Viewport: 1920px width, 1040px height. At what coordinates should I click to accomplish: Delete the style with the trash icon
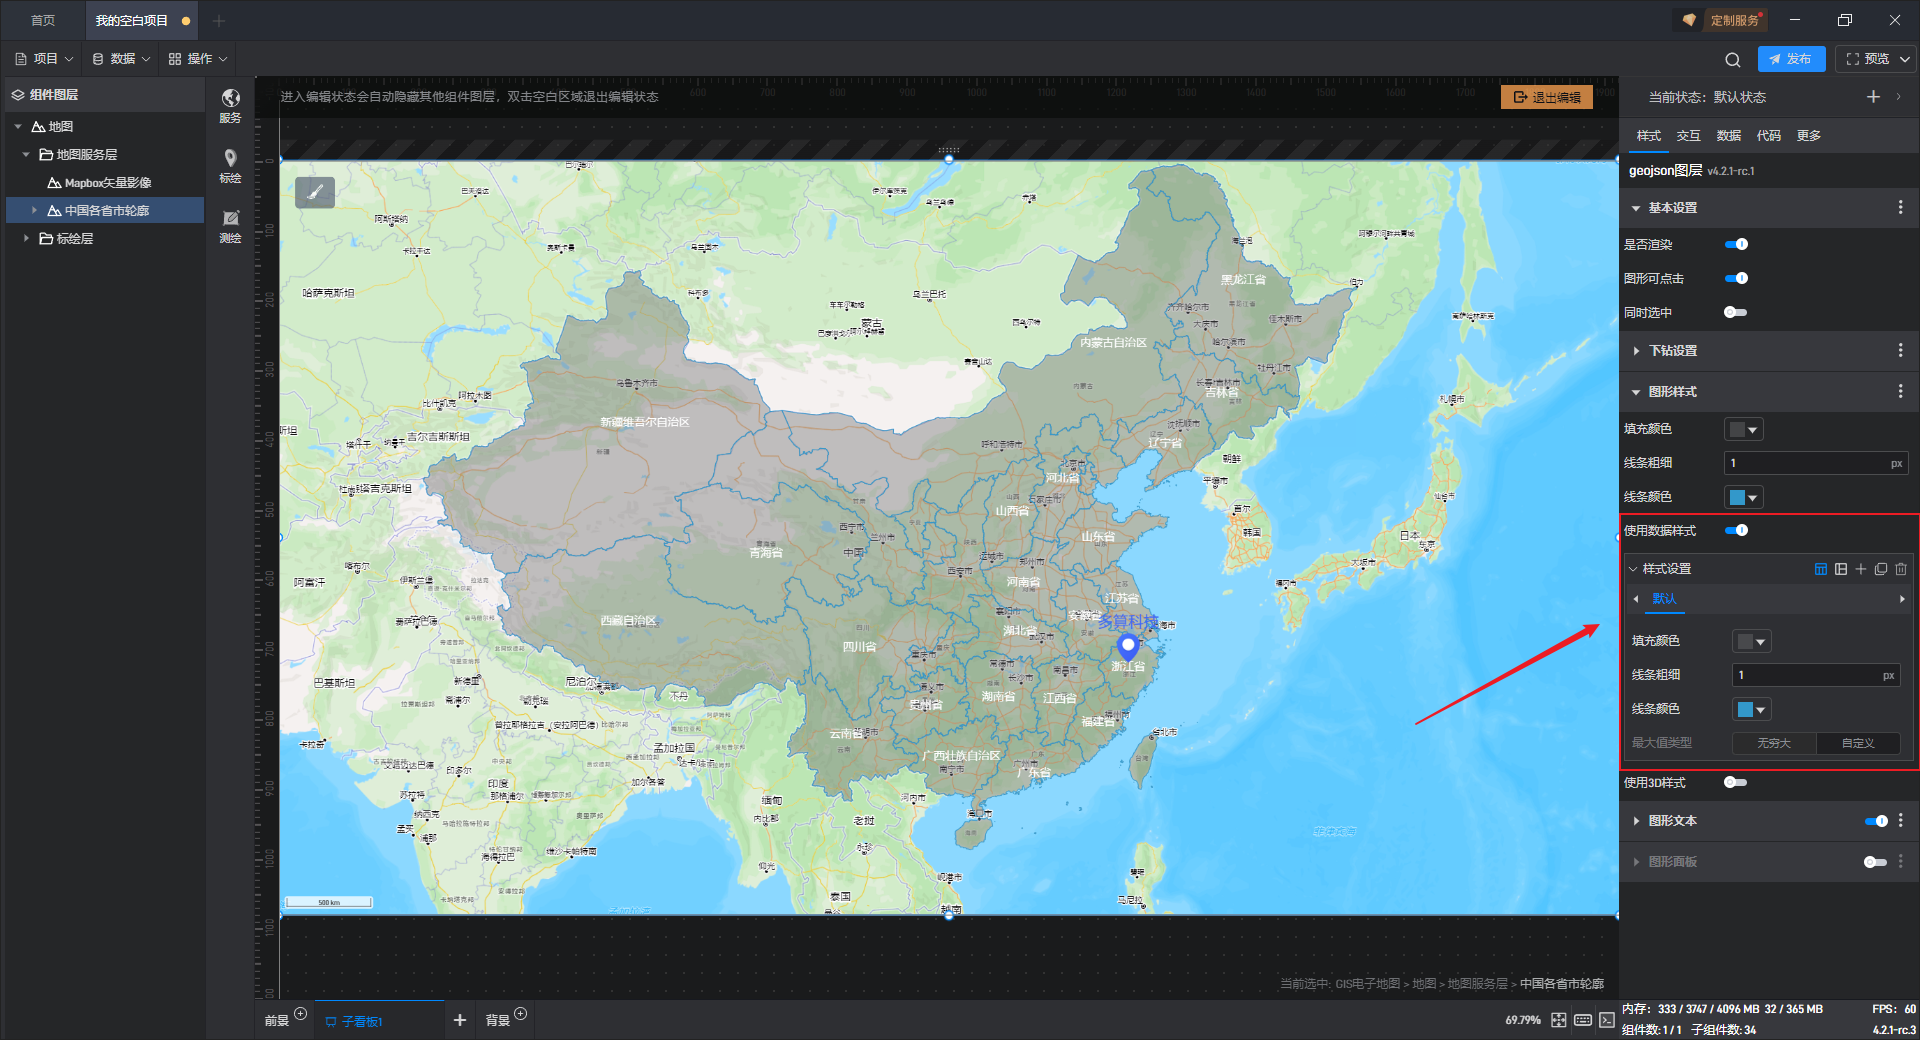click(x=1901, y=569)
